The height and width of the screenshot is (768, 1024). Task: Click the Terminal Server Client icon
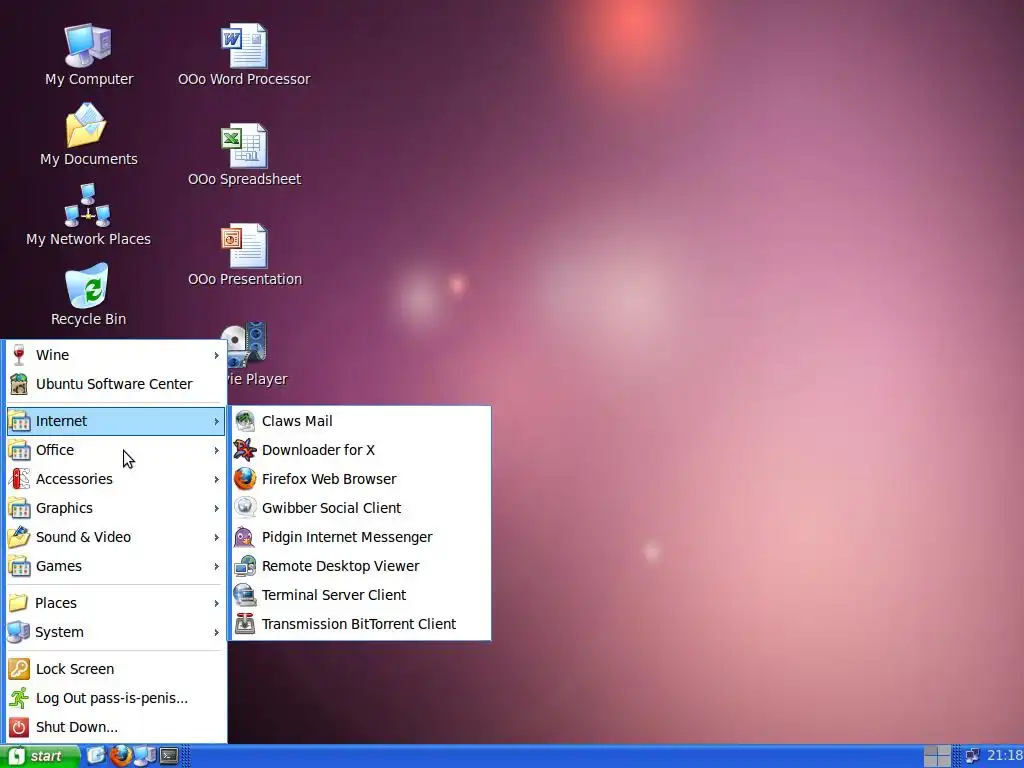tap(245, 595)
